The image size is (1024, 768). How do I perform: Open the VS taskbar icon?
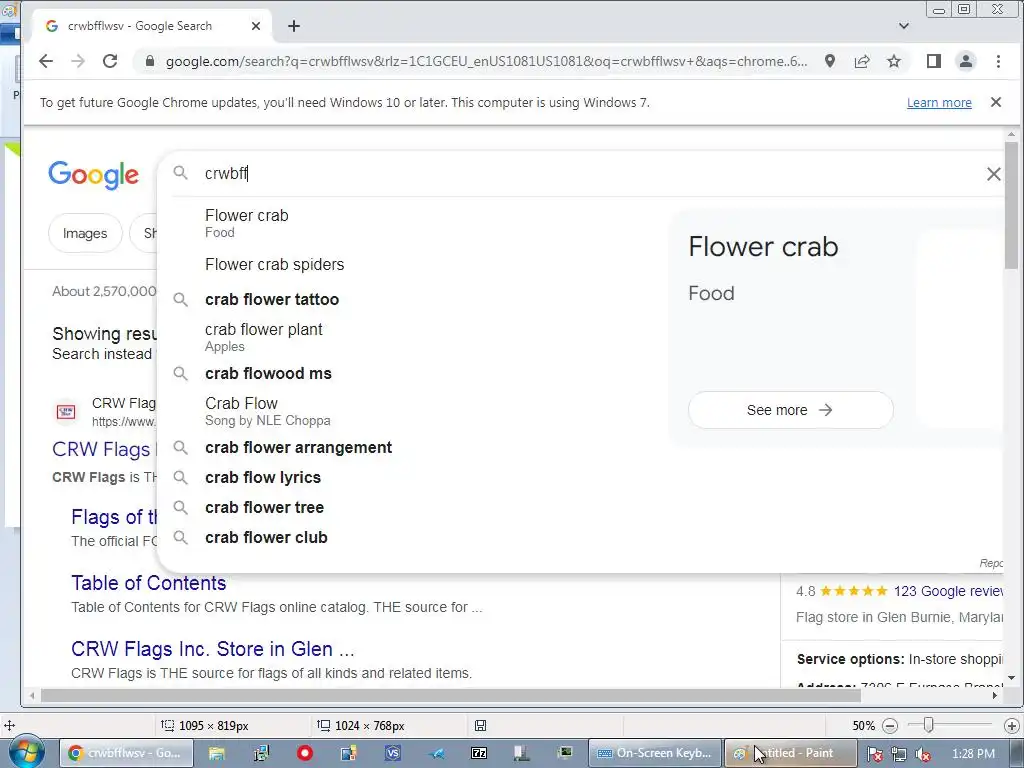pyautogui.click(x=392, y=754)
